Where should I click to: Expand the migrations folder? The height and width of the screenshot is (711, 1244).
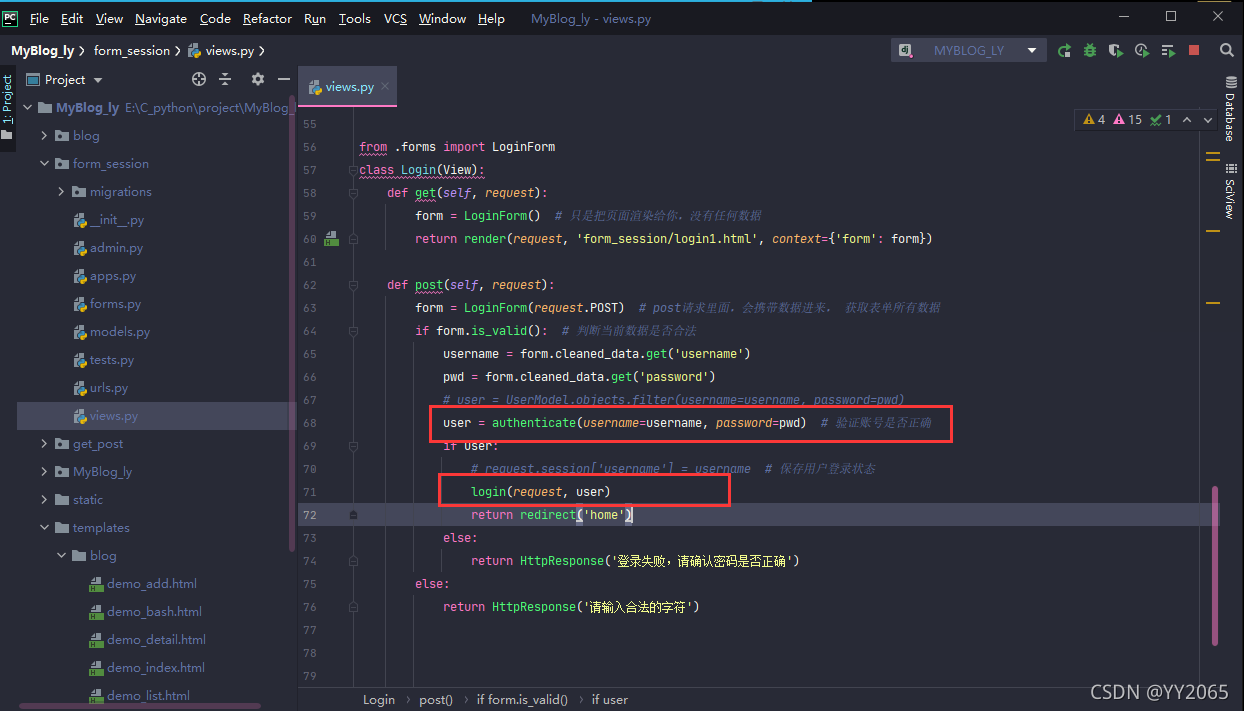61,191
